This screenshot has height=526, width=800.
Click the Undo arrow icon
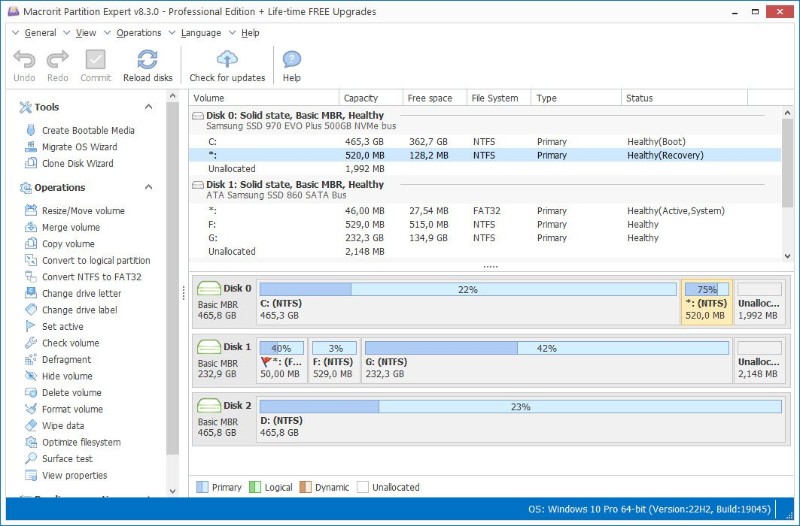tap(24, 60)
